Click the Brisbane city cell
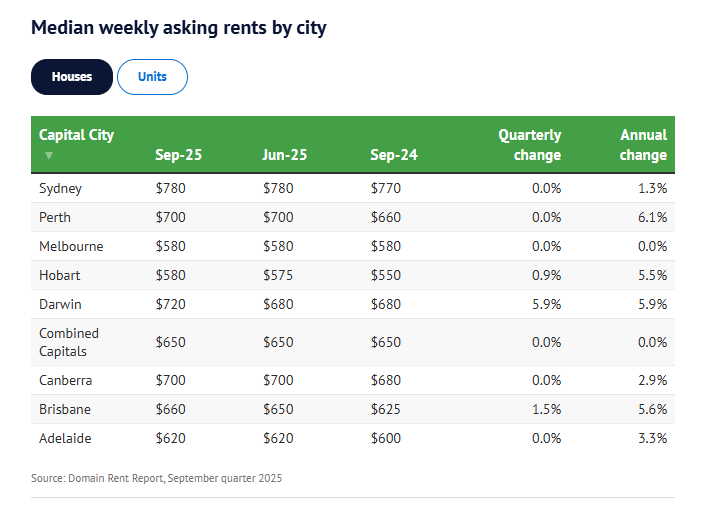The image size is (712, 521). click(64, 409)
